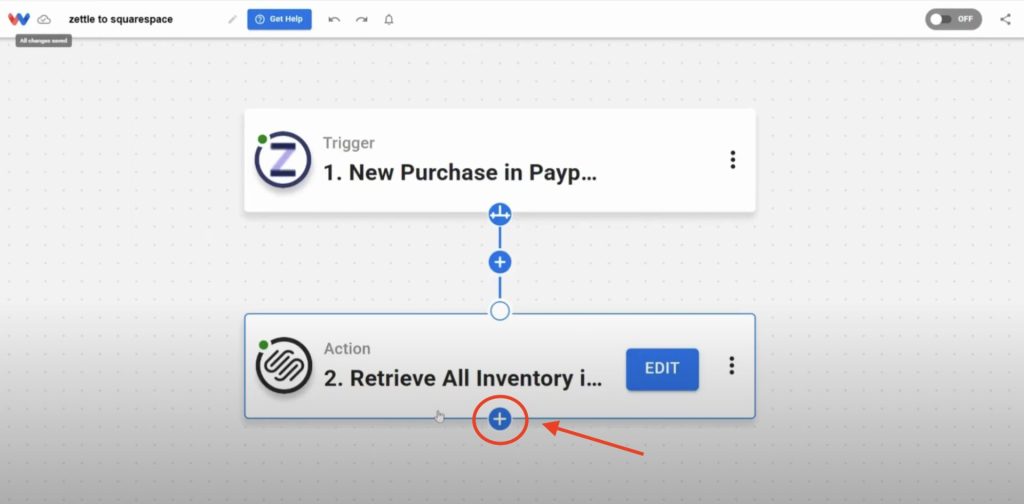Toggle the workflow ON/OFF switch
The height and width of the screenshot is (504, 1024).
(x=953, y=19)
